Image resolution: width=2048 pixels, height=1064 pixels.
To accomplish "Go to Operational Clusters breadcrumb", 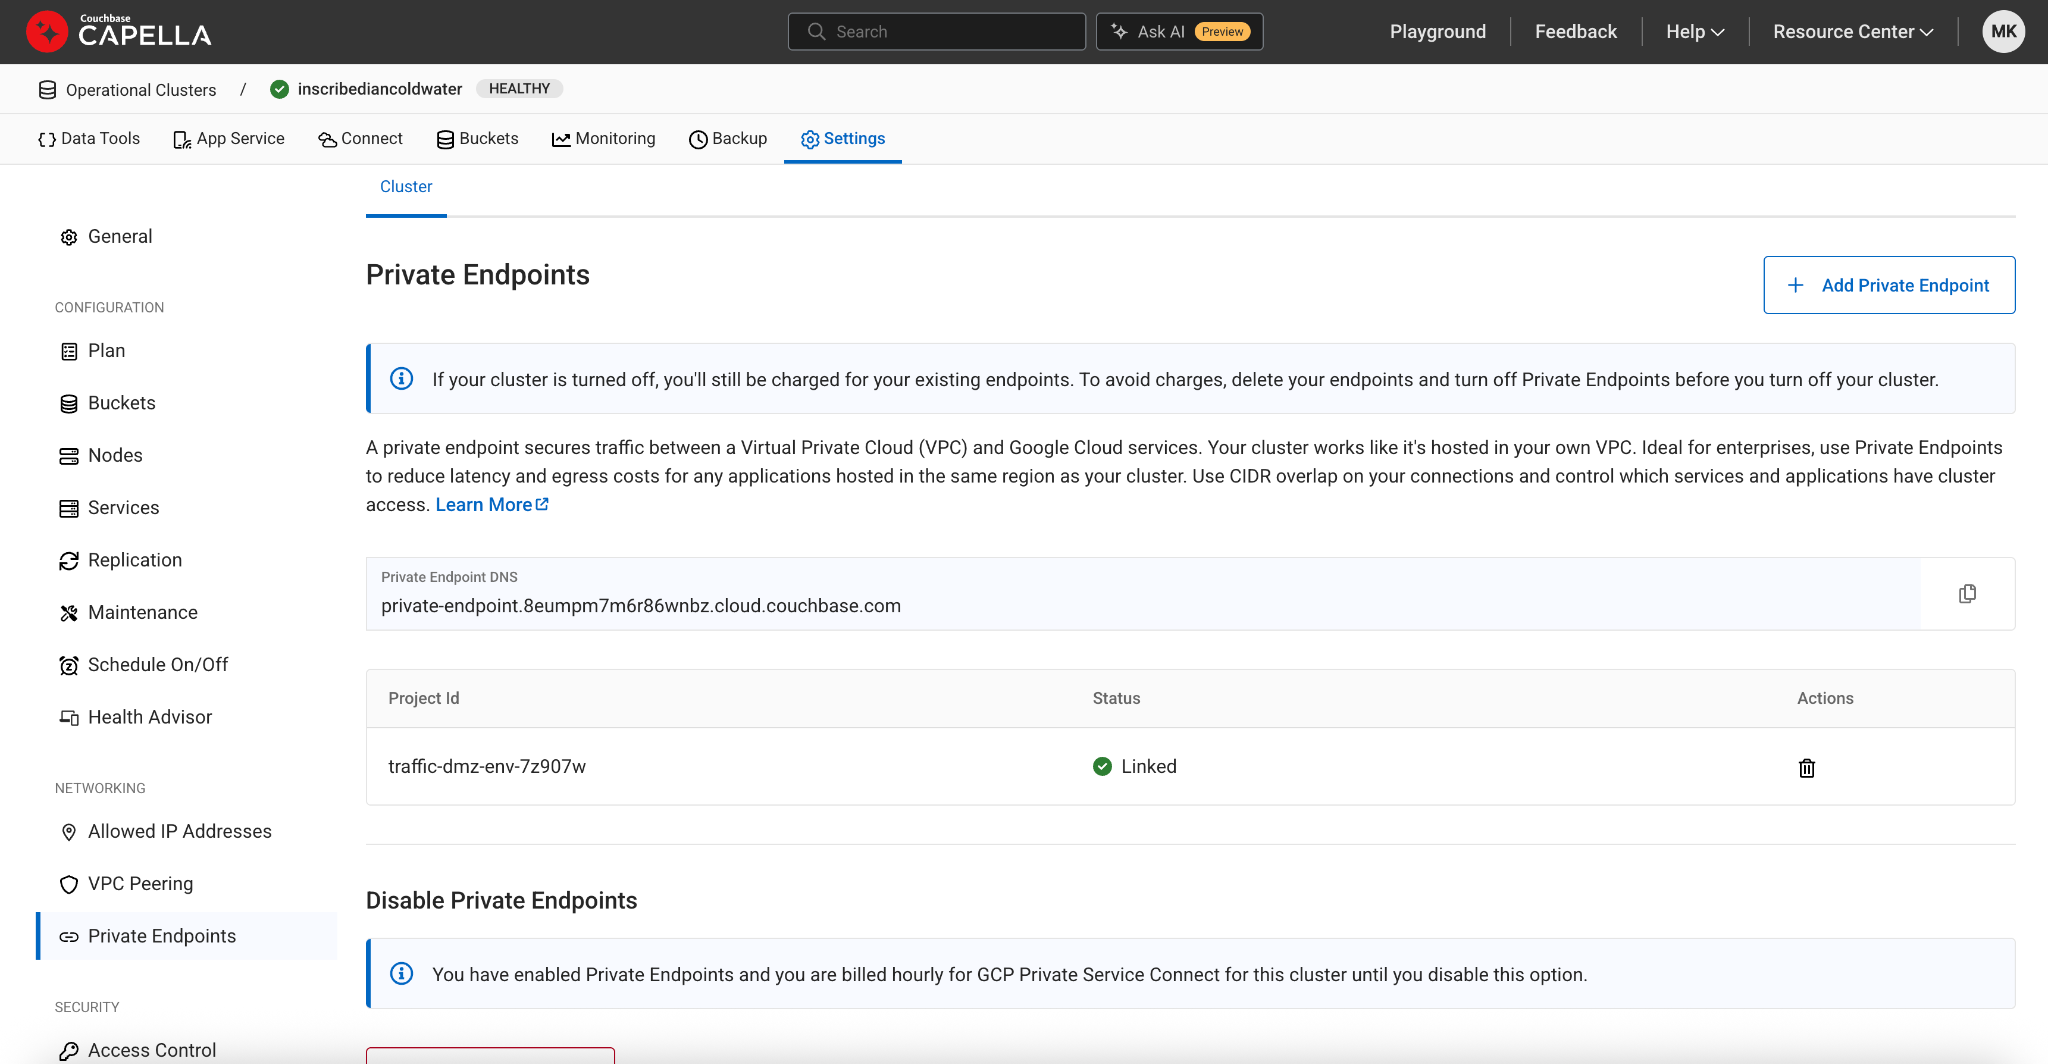I will [140, 90].
